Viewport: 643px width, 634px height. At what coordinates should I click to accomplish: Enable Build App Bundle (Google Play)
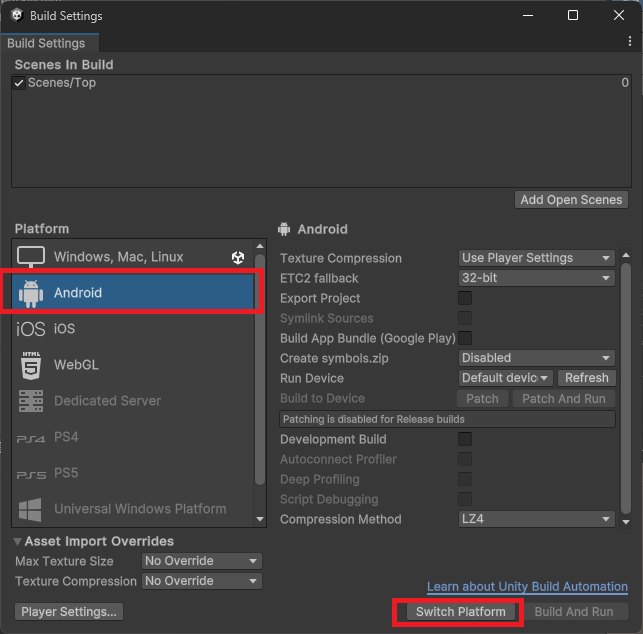coord(465,338)
